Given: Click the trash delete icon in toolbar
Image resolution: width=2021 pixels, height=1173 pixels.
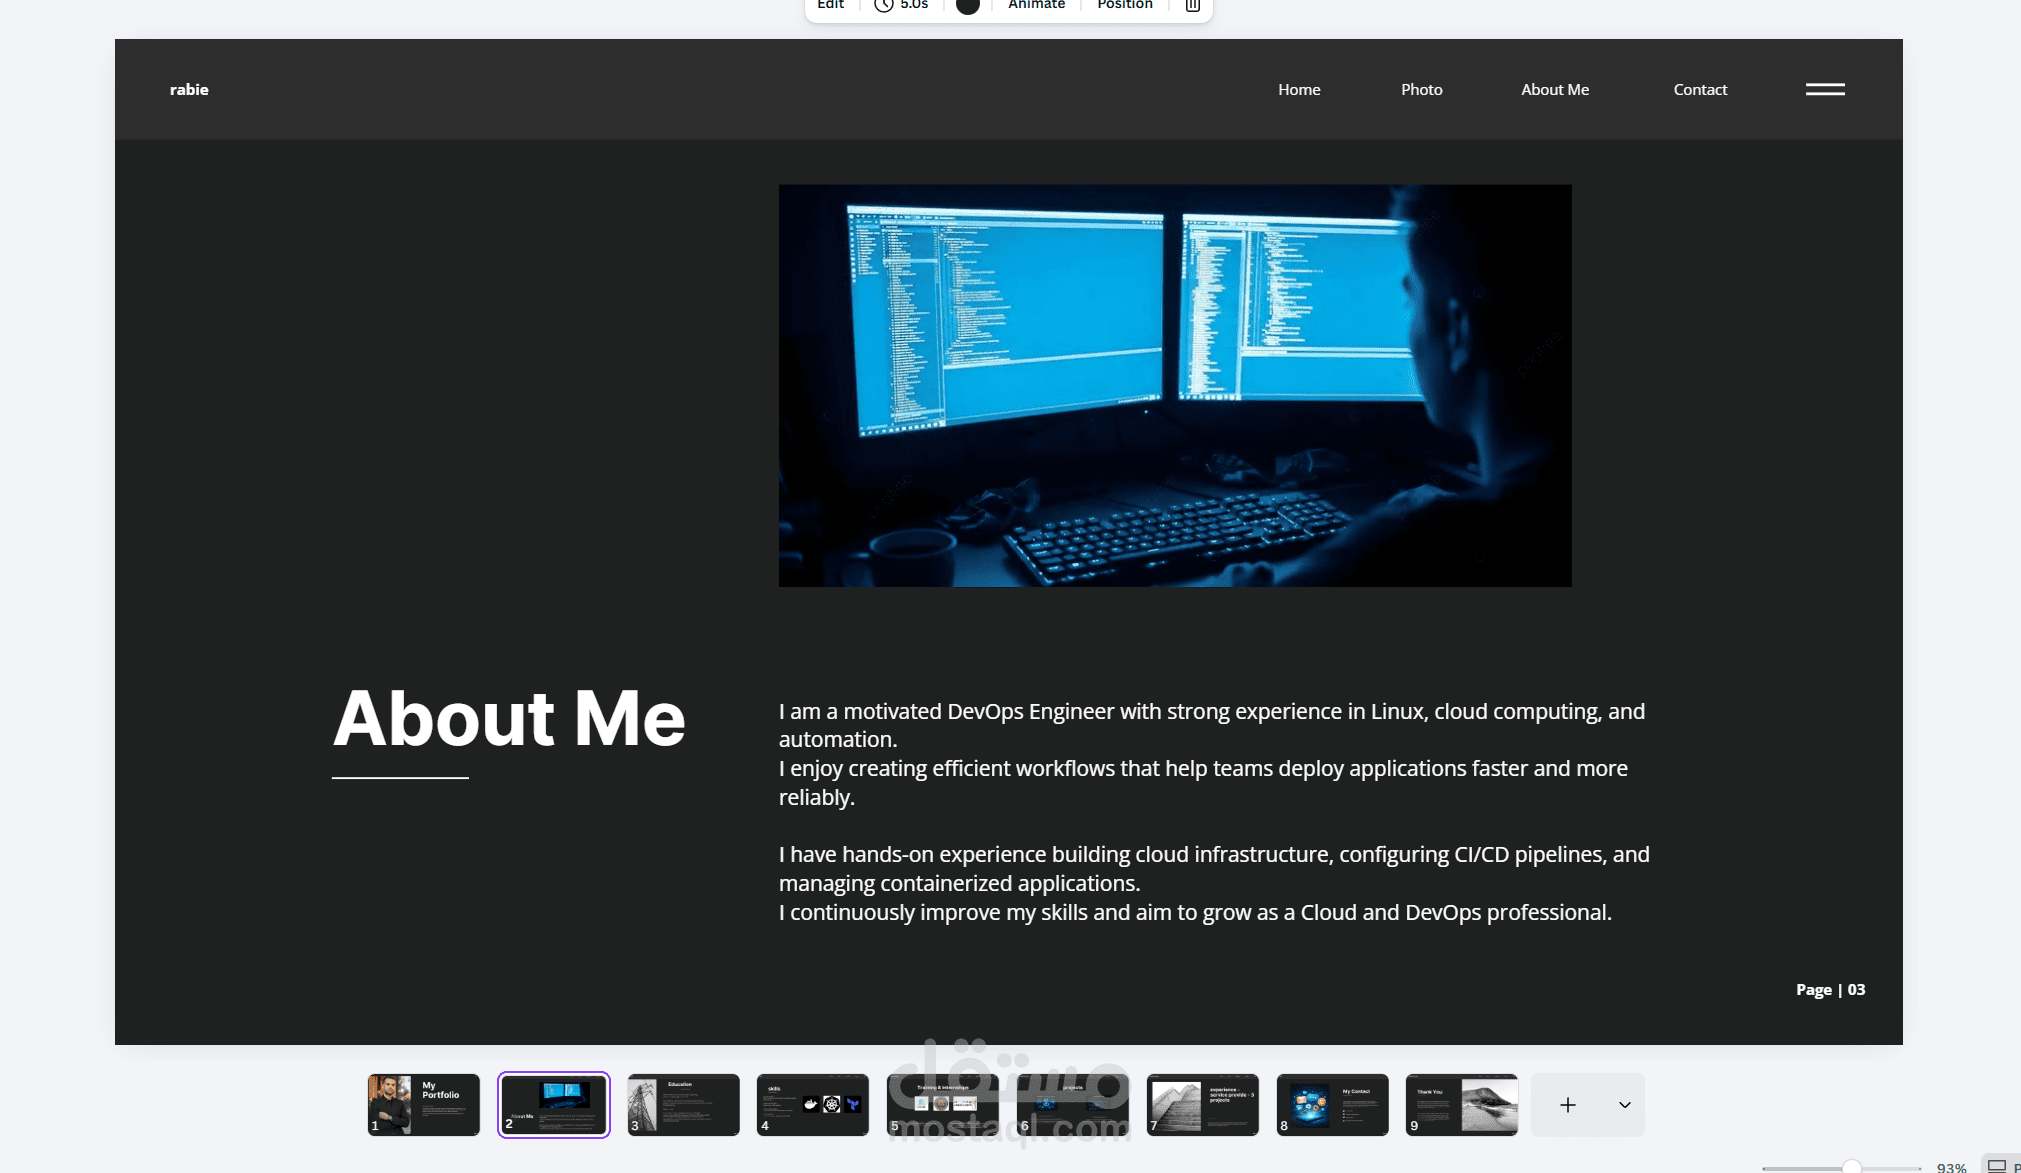Looking at the screenshot, I should (x=1192, y=5).
